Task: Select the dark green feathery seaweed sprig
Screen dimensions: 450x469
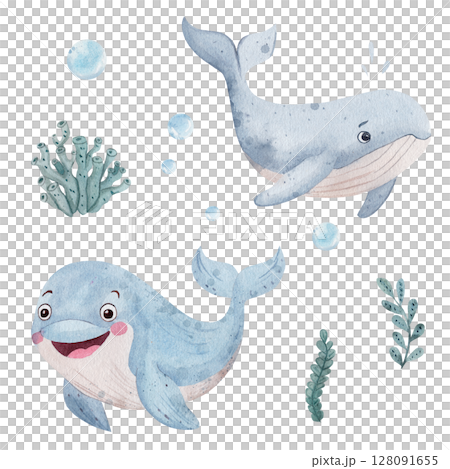Action: [x=320, y=376]
